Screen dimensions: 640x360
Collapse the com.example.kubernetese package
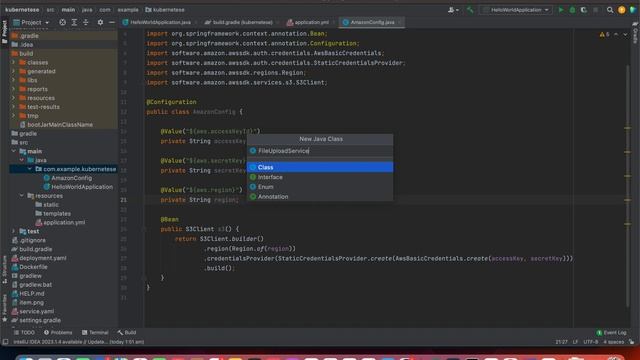[29, 169]
